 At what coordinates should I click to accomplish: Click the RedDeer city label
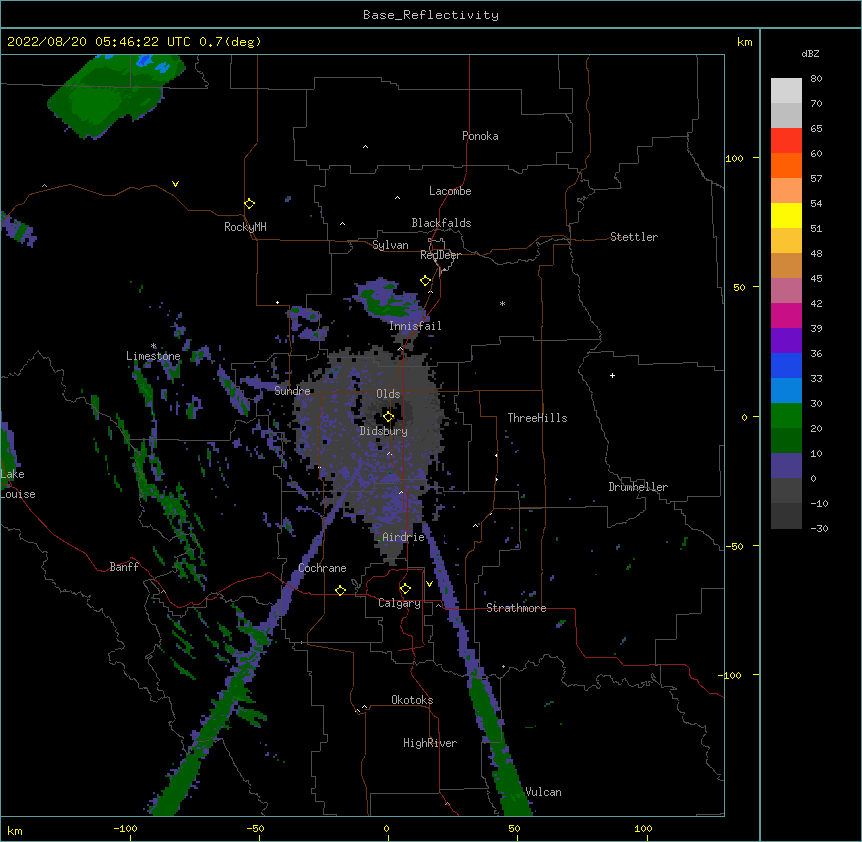coord(440,255)
